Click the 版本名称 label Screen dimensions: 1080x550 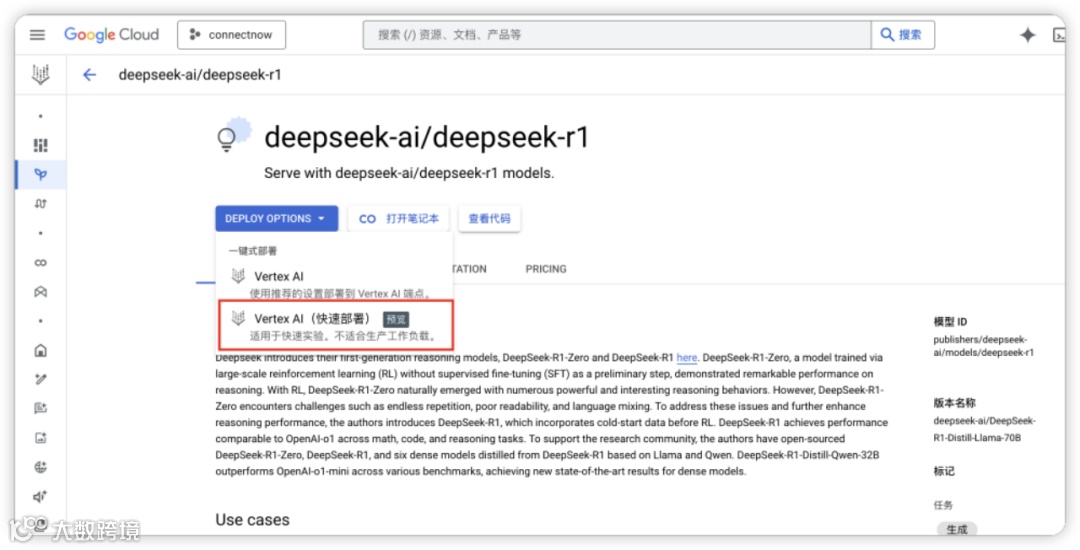tap(955, 403)
